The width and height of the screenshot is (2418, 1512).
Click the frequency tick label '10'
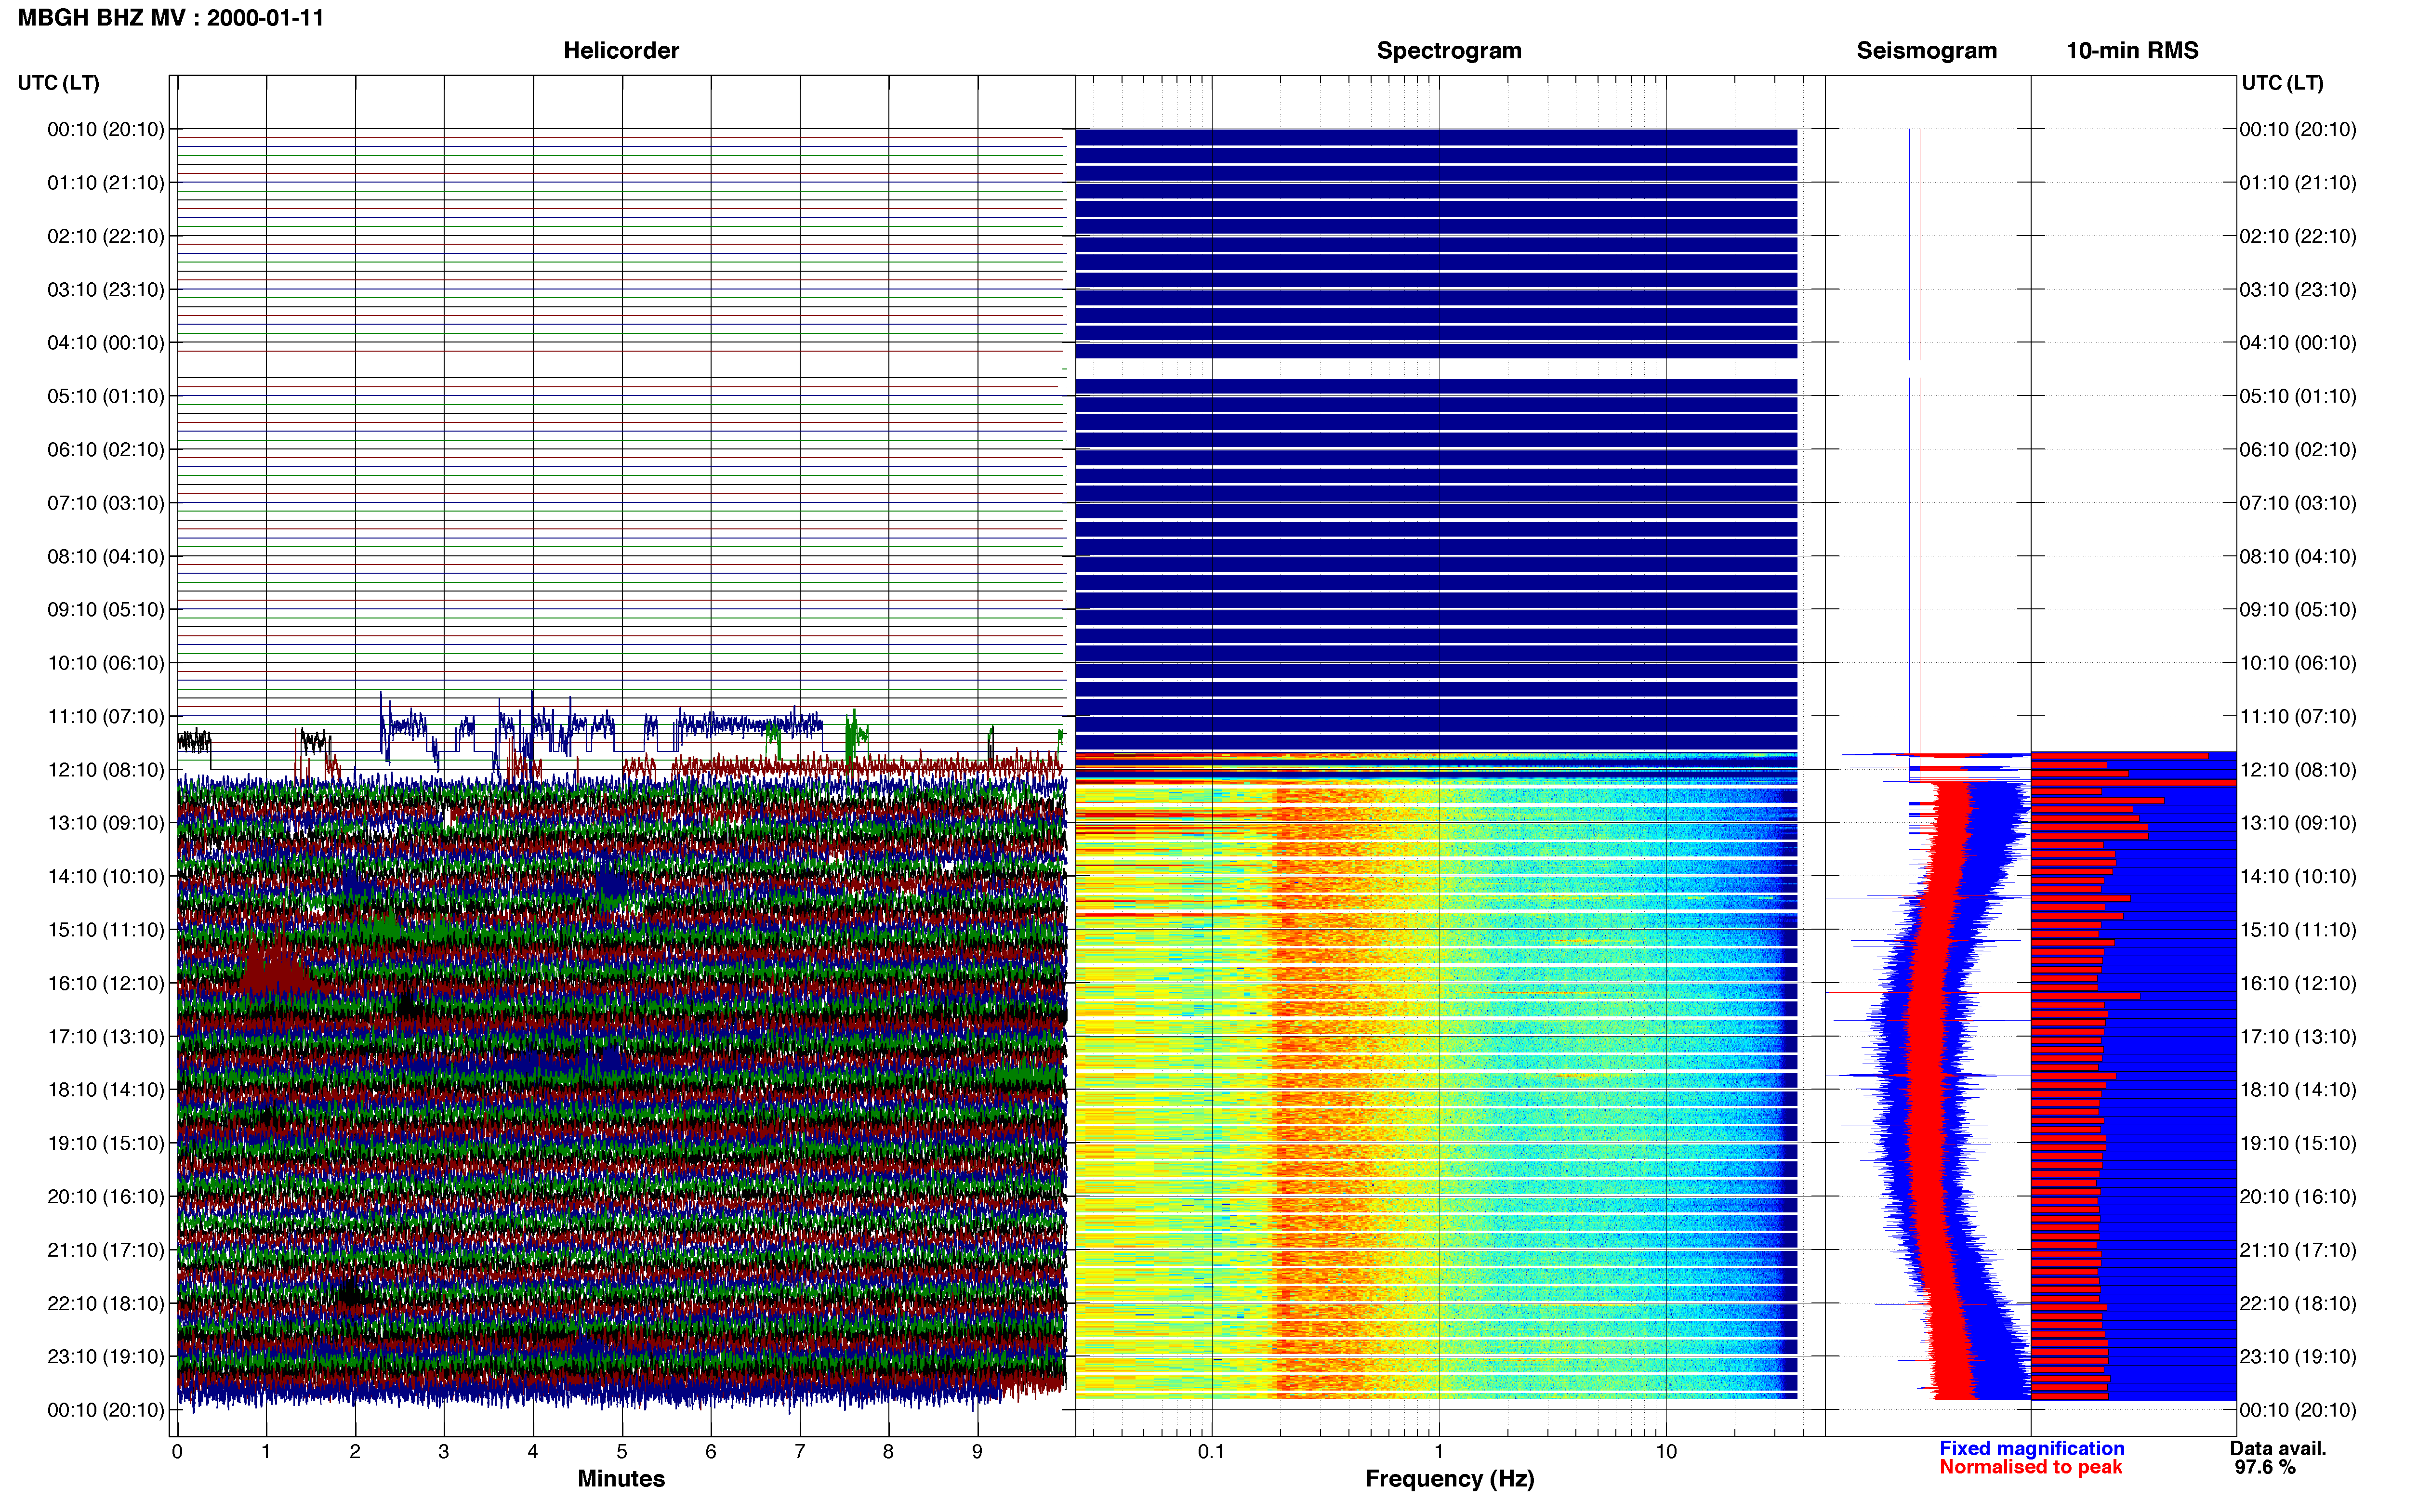pos(1666,1452)
